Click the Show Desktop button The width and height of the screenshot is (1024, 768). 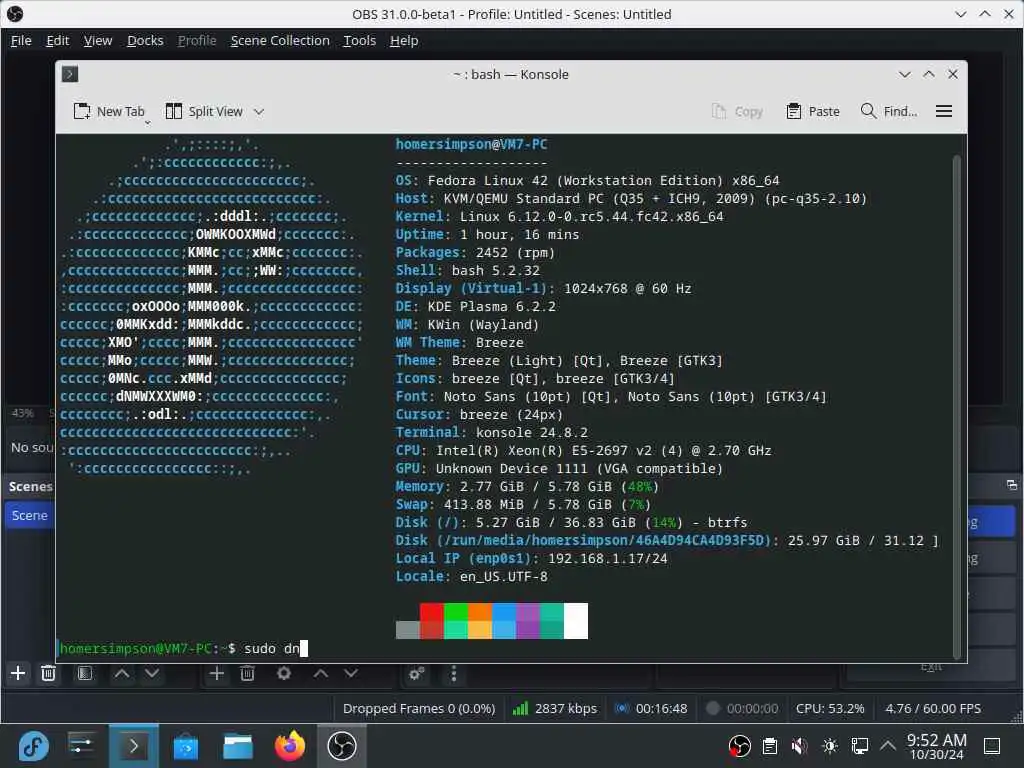[x=993, y=746]
